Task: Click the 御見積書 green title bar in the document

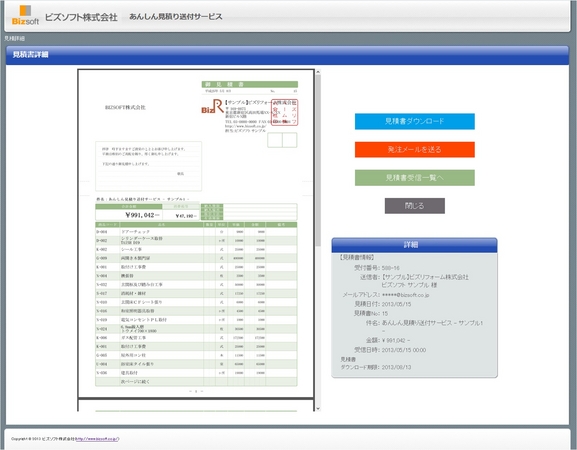Action: click(250, 84)
